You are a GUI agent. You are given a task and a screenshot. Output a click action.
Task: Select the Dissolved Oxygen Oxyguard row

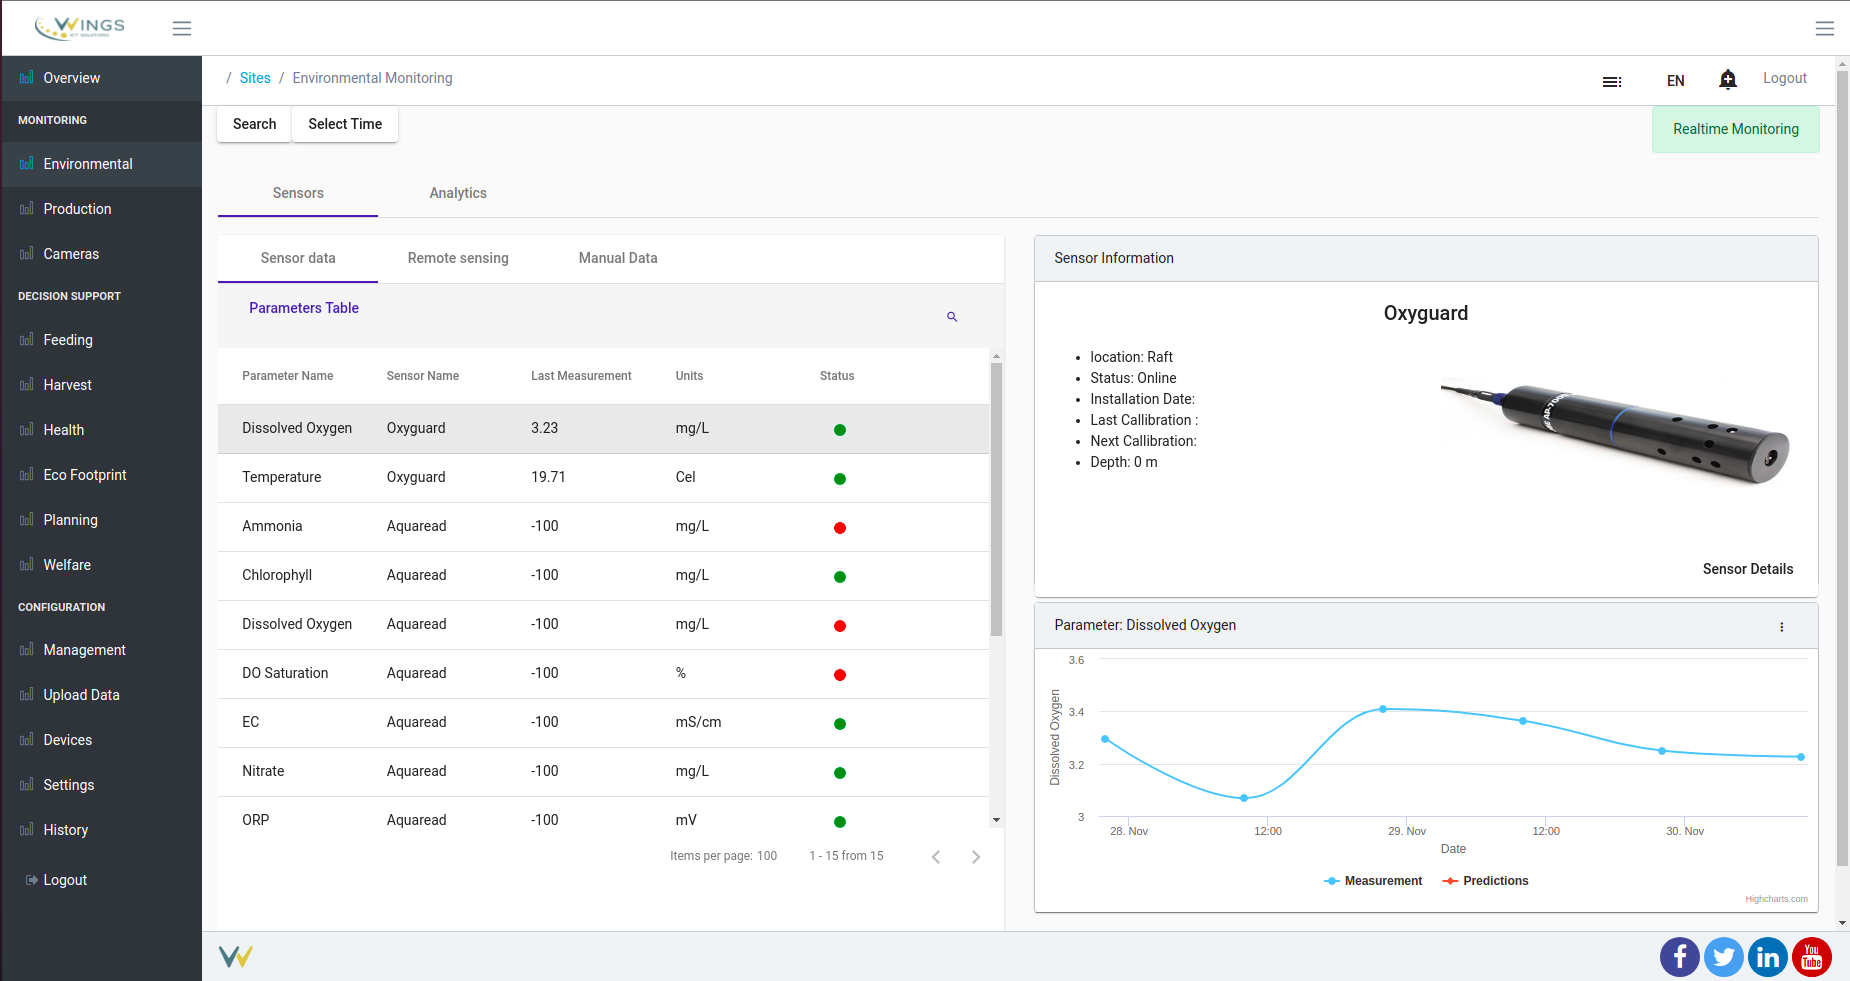pyautogui.click(x=604, y=429)
